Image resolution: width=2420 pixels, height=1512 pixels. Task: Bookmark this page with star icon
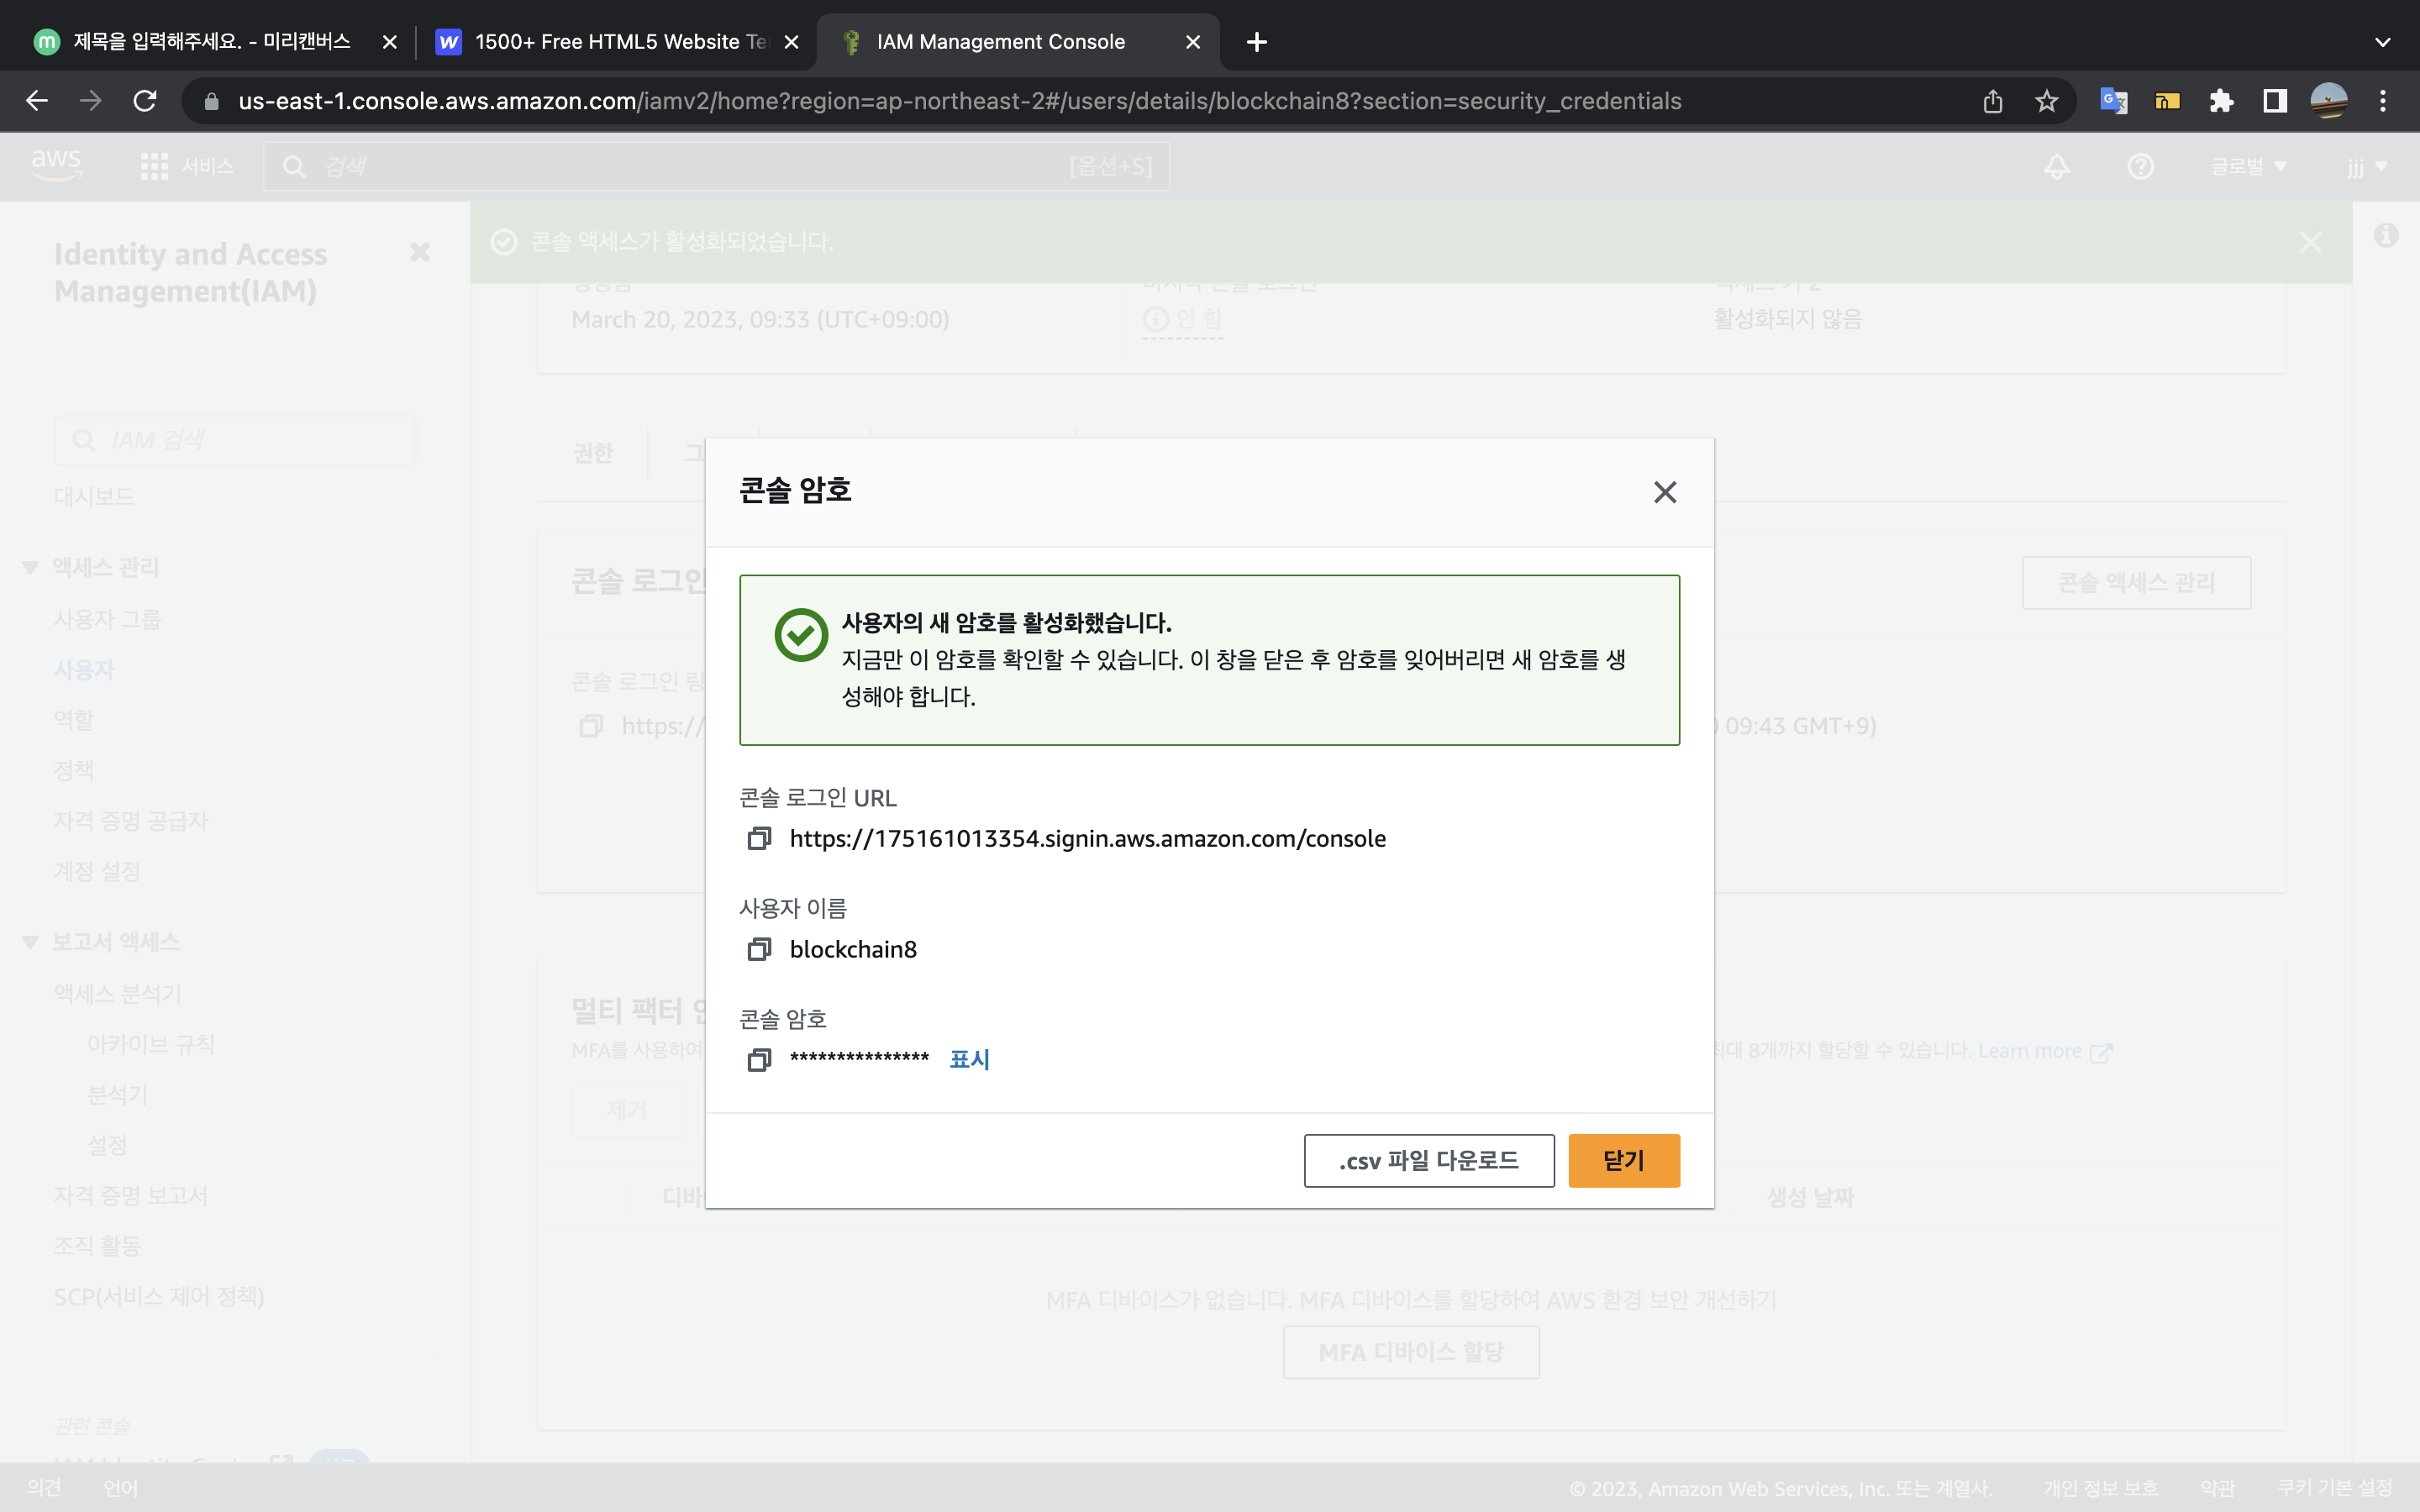pos(2046,101)
